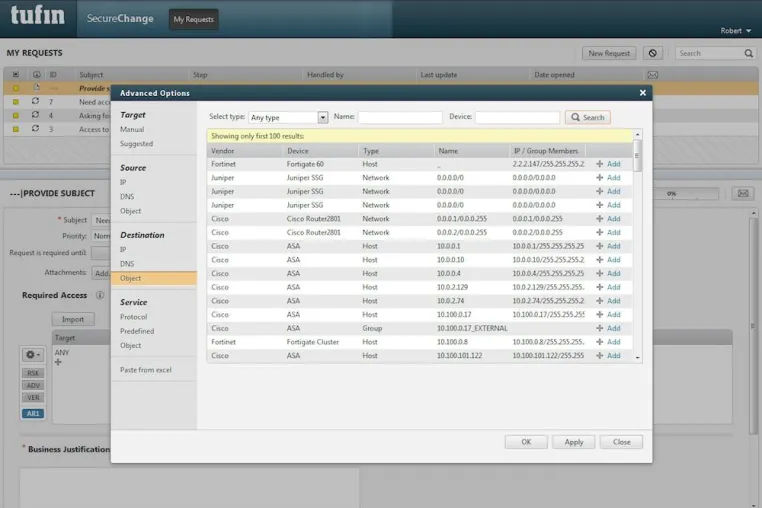Viewport: 762px width, 508px height.
Task: Add Cisco Router2801 network 0.0.0.2/0.0.0.255
Action: tap(608, 232)
